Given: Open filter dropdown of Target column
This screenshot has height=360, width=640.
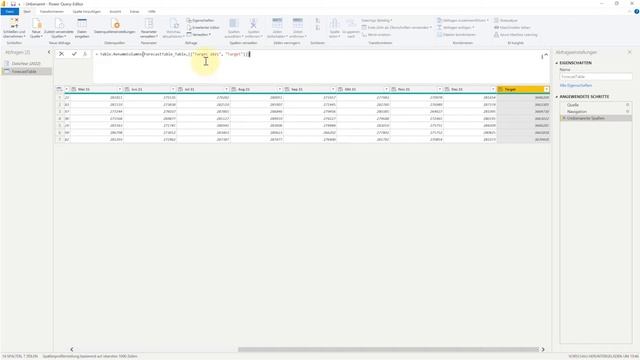Looking at the screenshot, I should coord(546,89).
